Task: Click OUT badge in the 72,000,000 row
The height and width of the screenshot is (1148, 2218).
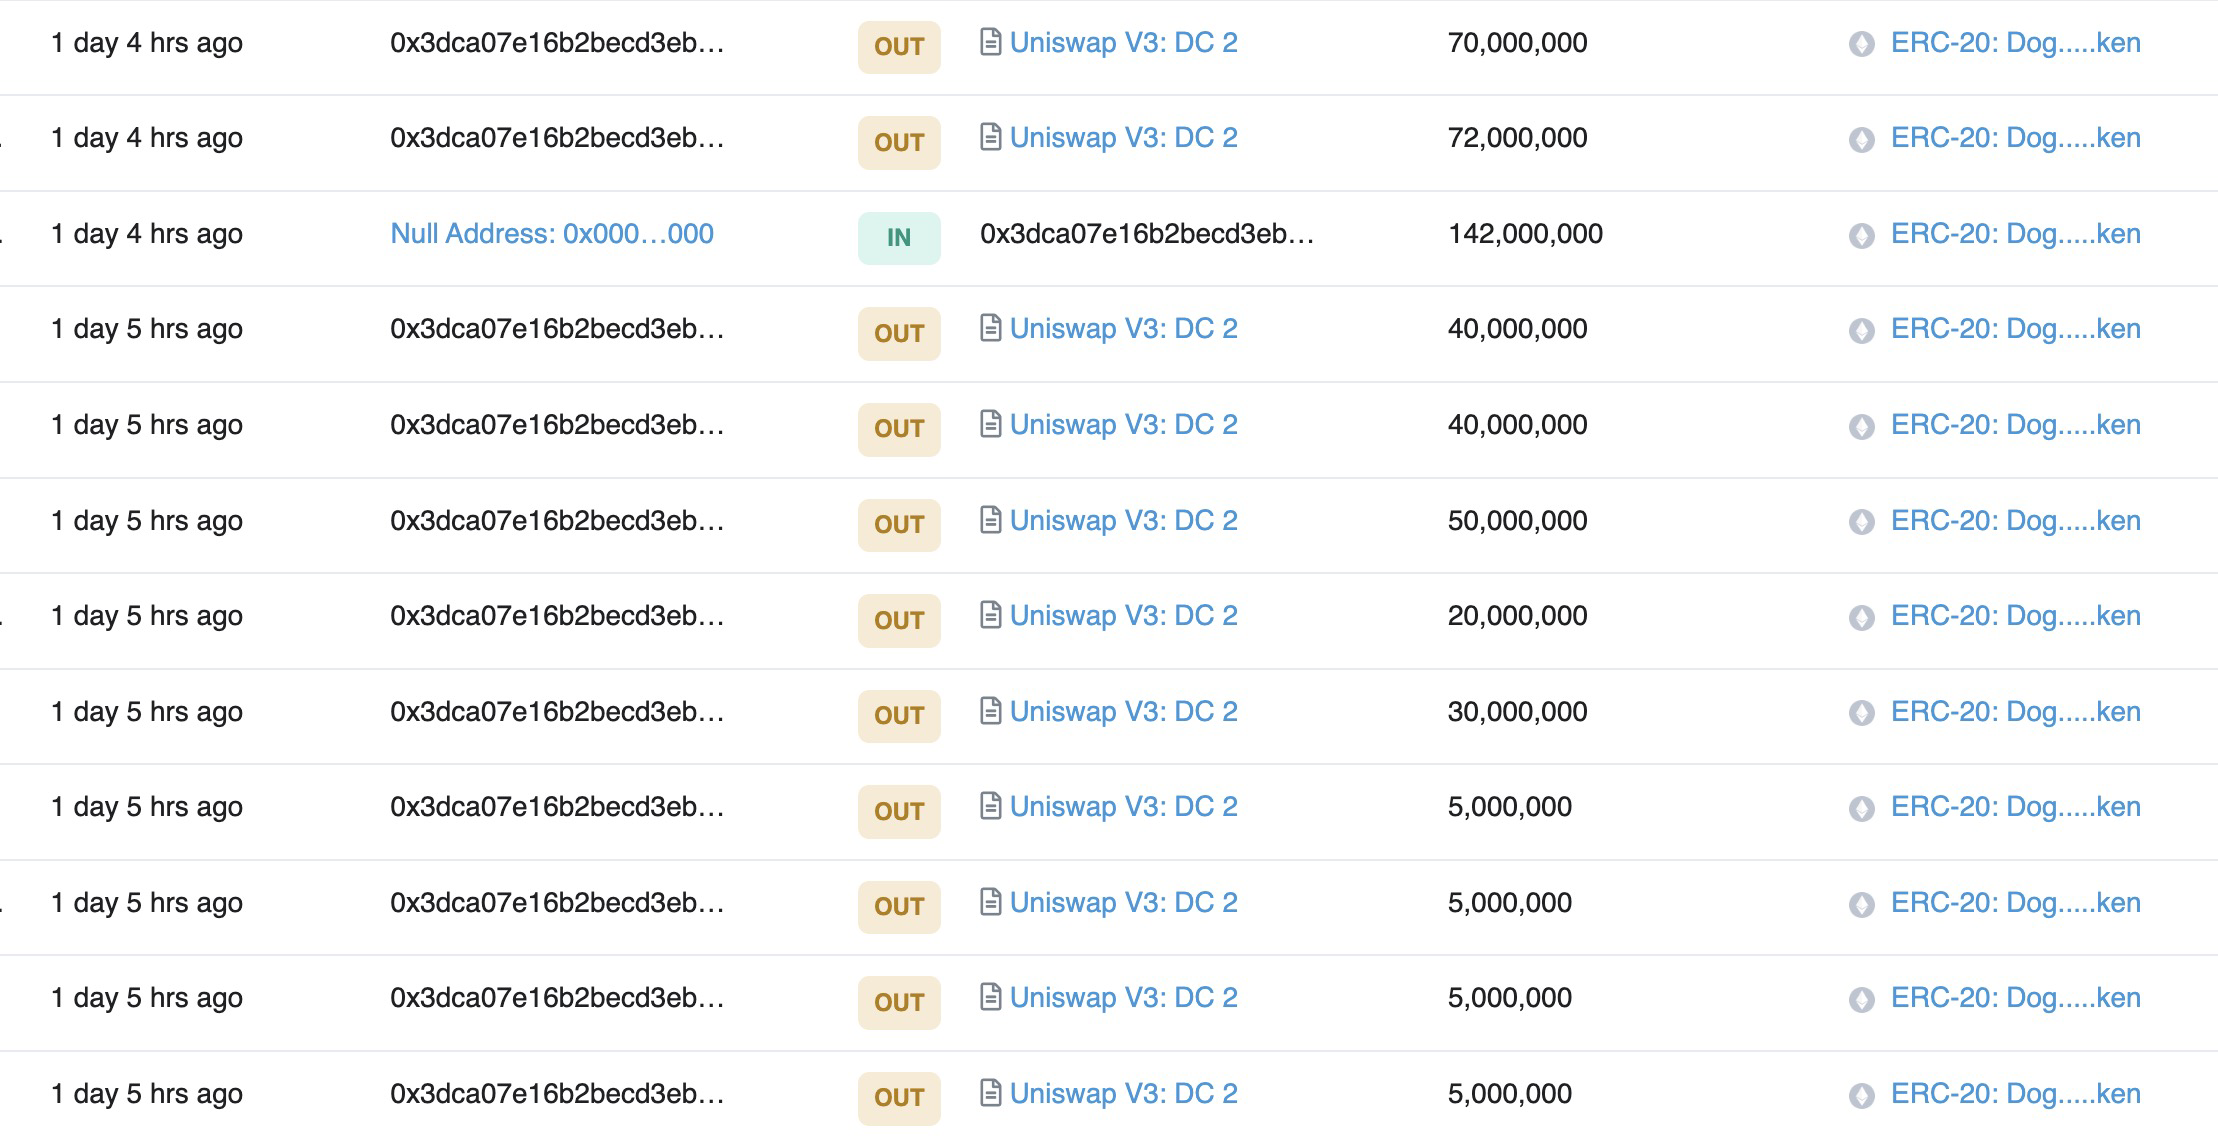Action: click(899, 143)
